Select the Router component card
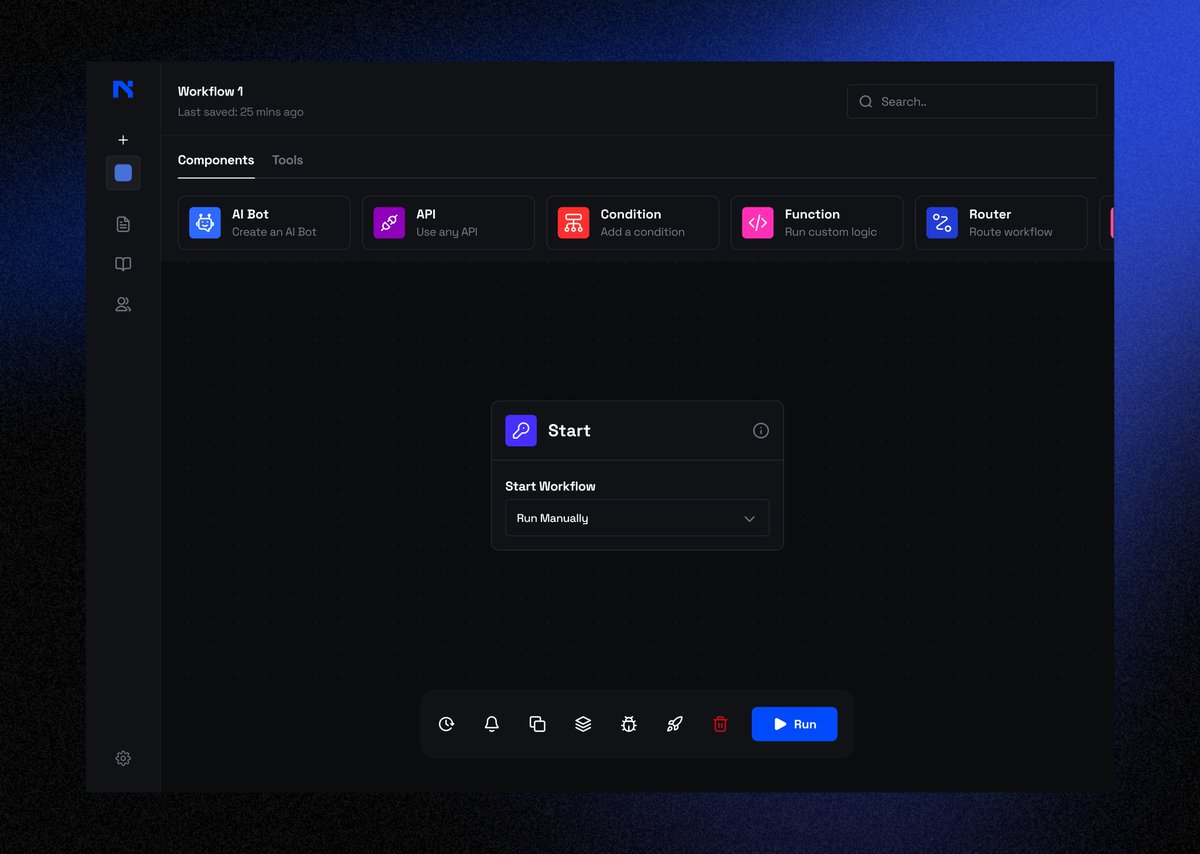Viewport: 1200px width, 854px height. pyautogui.click(x=1001, y=222)
